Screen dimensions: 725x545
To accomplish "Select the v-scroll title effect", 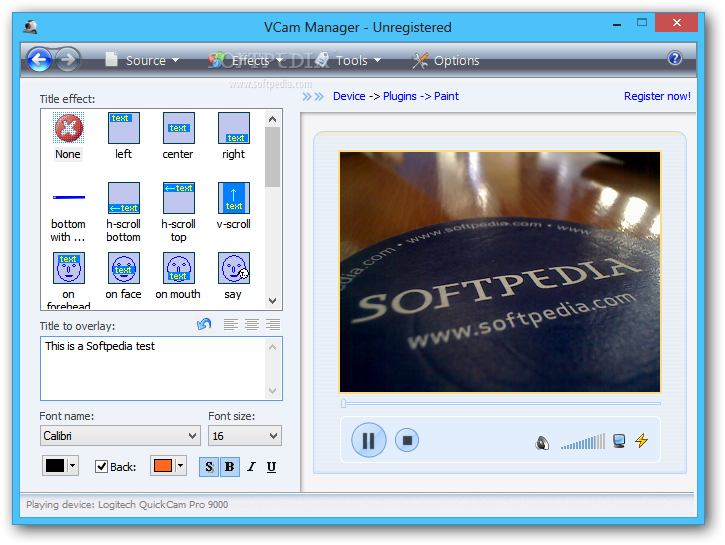I will pyautogui.click(x=233, y=206).
